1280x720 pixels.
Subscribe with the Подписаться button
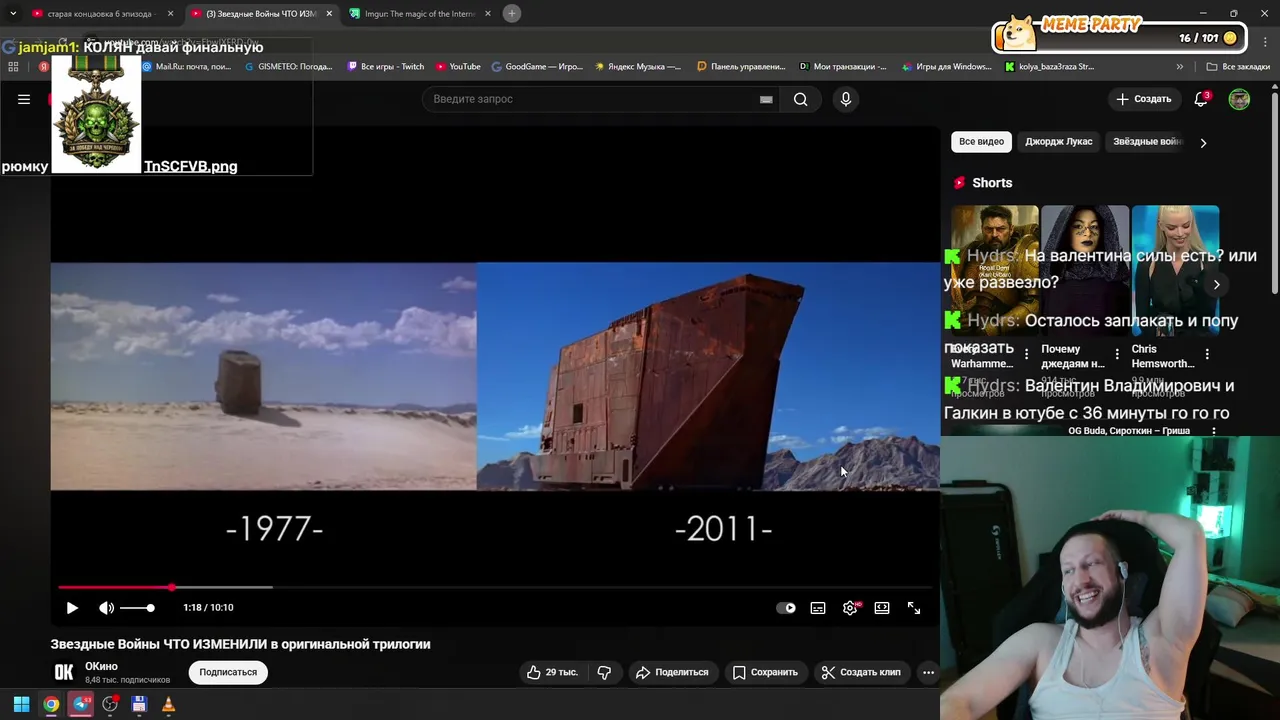pos(228,672)
